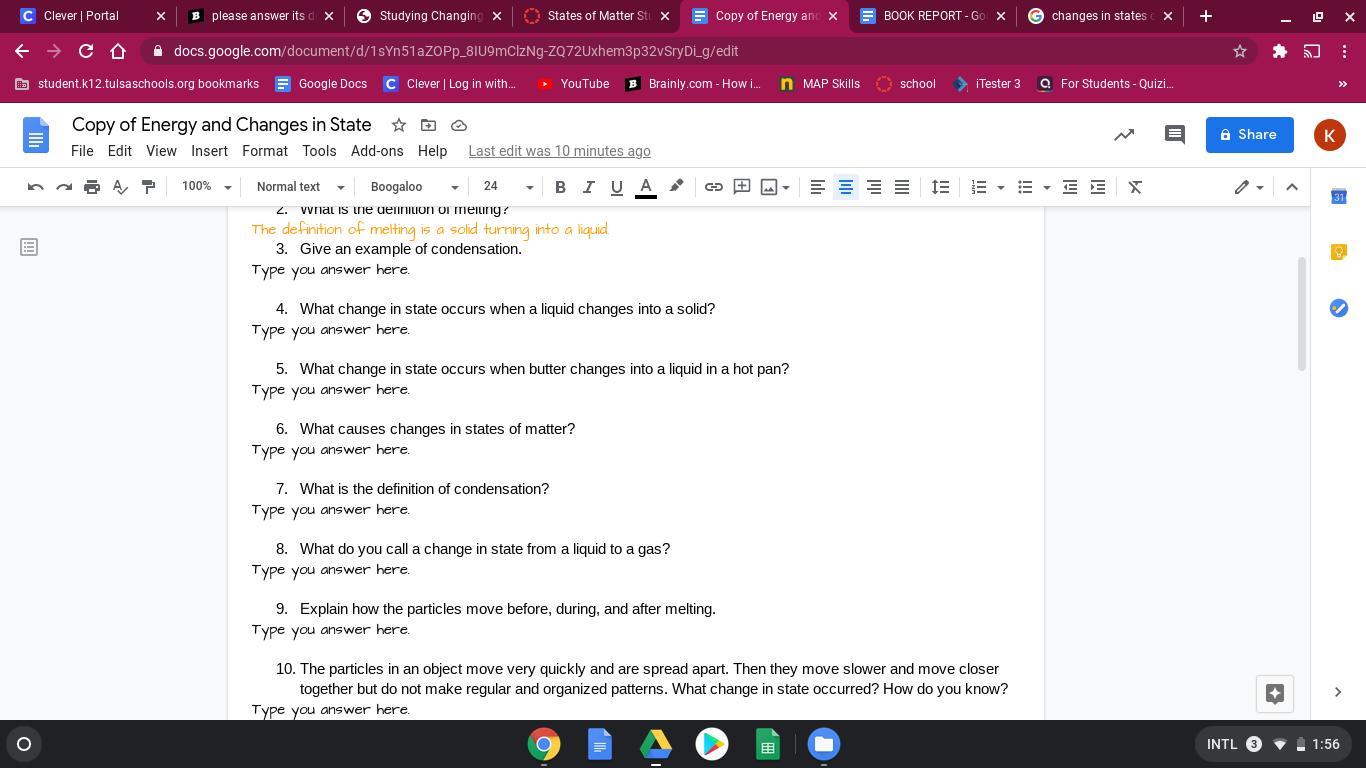Star this document
The width and height of the screenshot is (1366, 768).
tap(399, 125)
